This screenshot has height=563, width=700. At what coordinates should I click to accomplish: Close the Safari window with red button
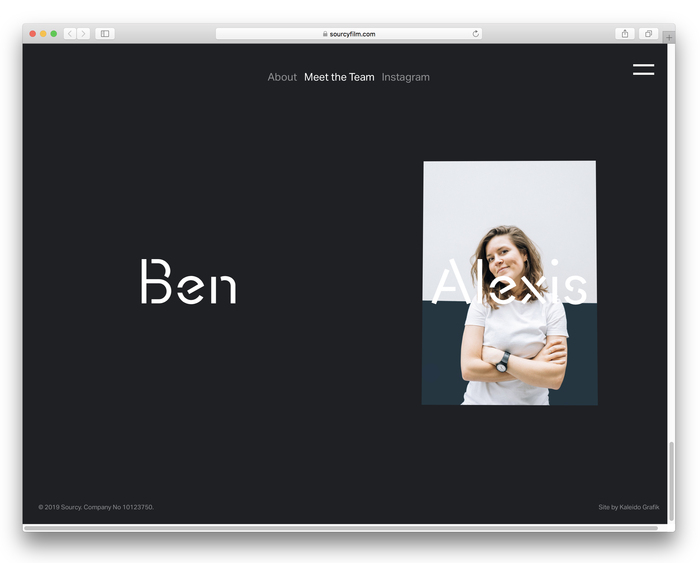(x=32, y=34)
